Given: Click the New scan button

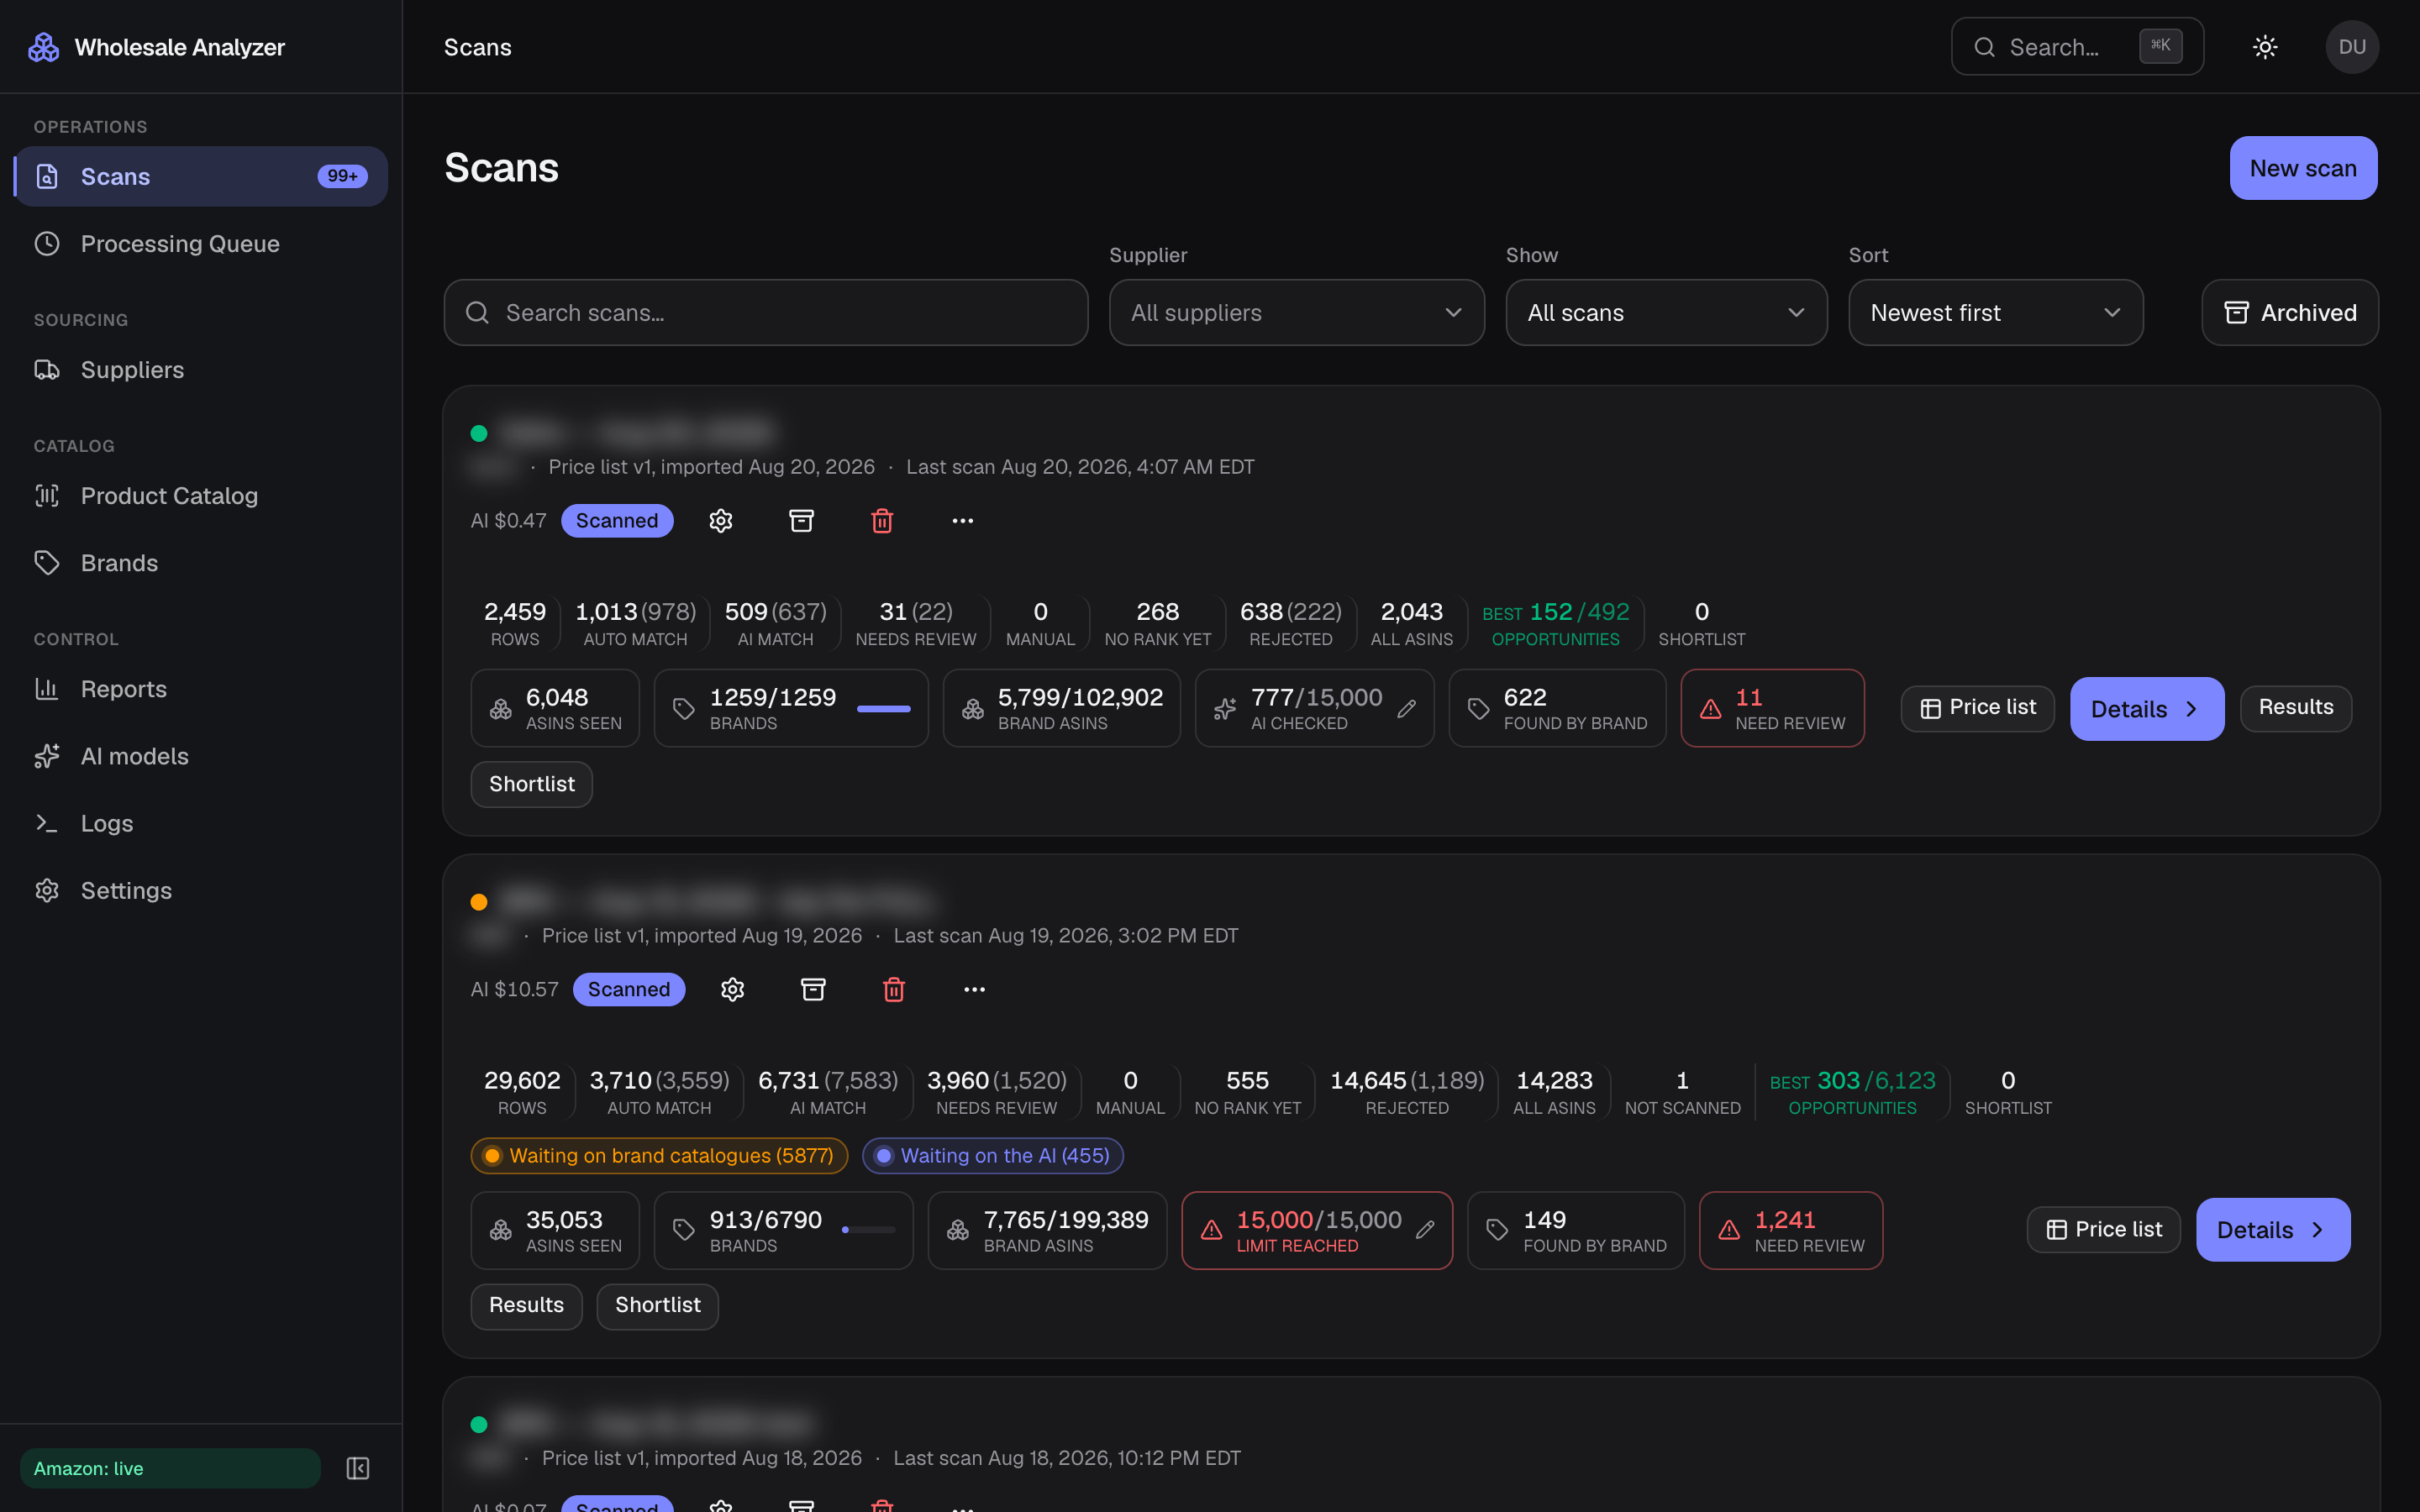Looking at the screenshot, I should coord(2303,168).
